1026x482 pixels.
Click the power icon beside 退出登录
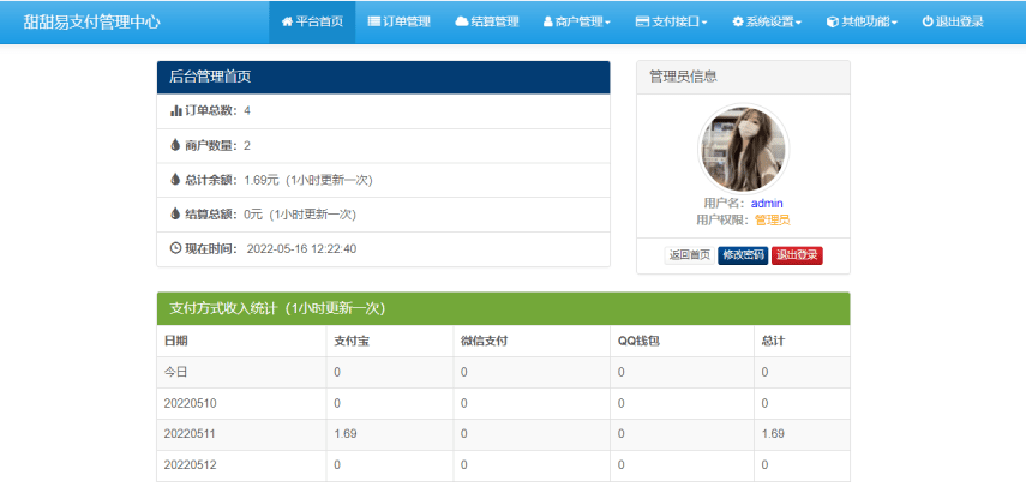tap(927, 22)
